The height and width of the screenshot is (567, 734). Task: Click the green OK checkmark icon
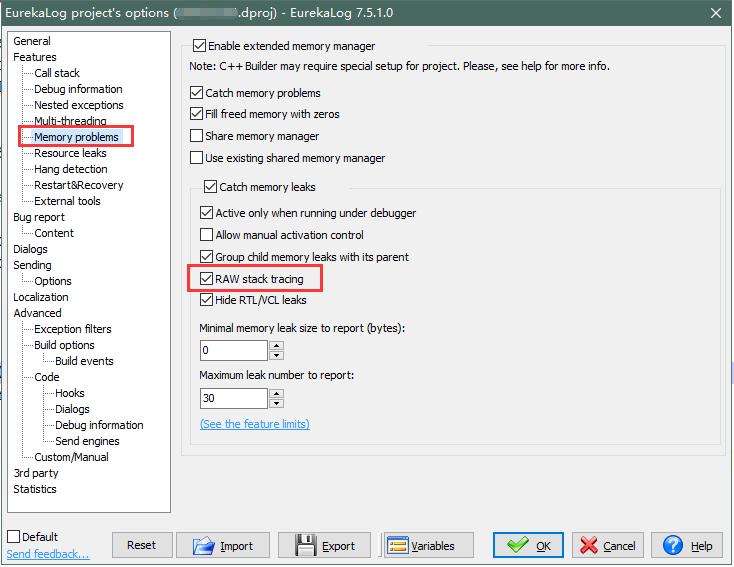coord(518,545)
